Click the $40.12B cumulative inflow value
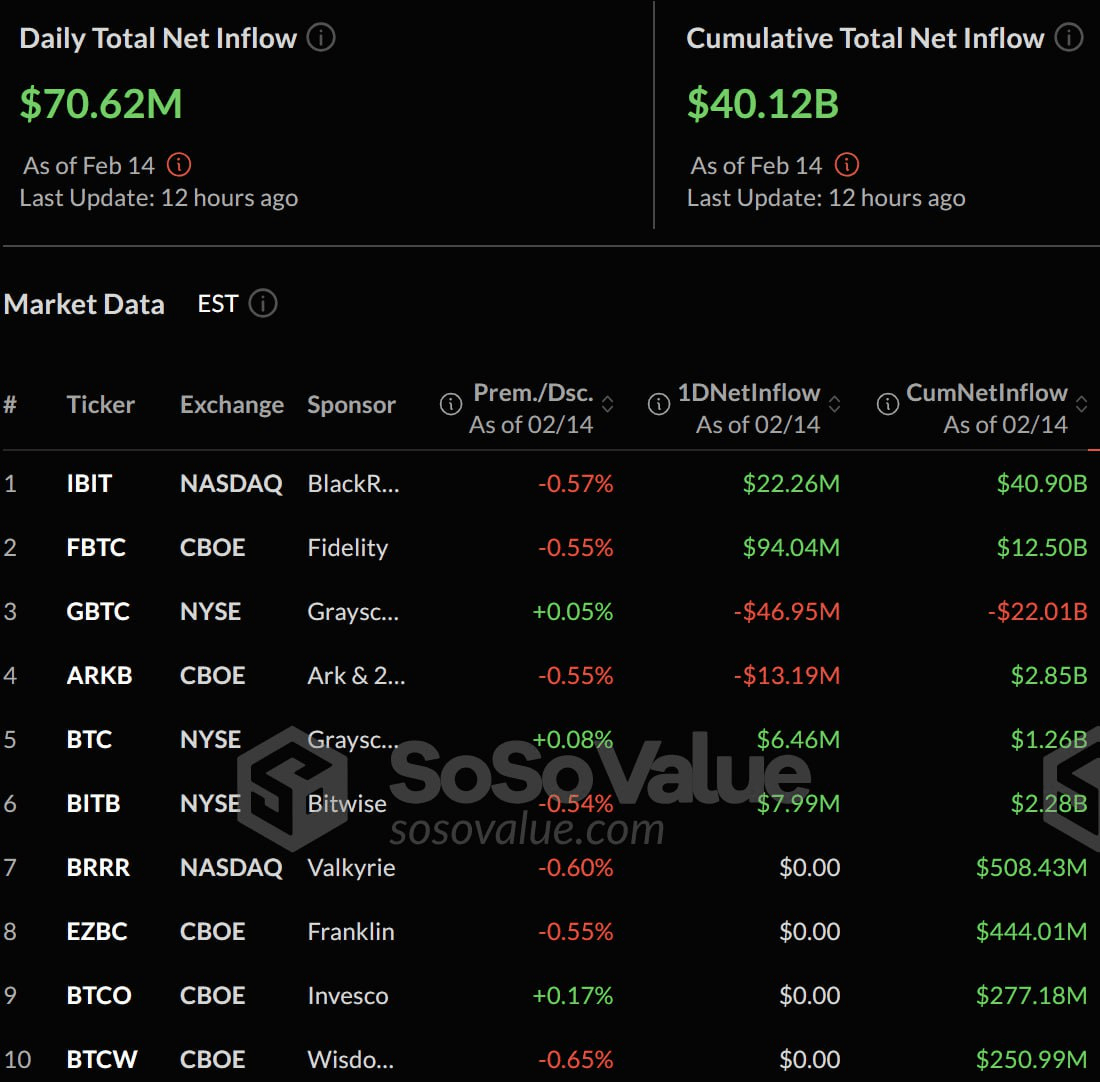1100x1082 pixels. [763, 104]
